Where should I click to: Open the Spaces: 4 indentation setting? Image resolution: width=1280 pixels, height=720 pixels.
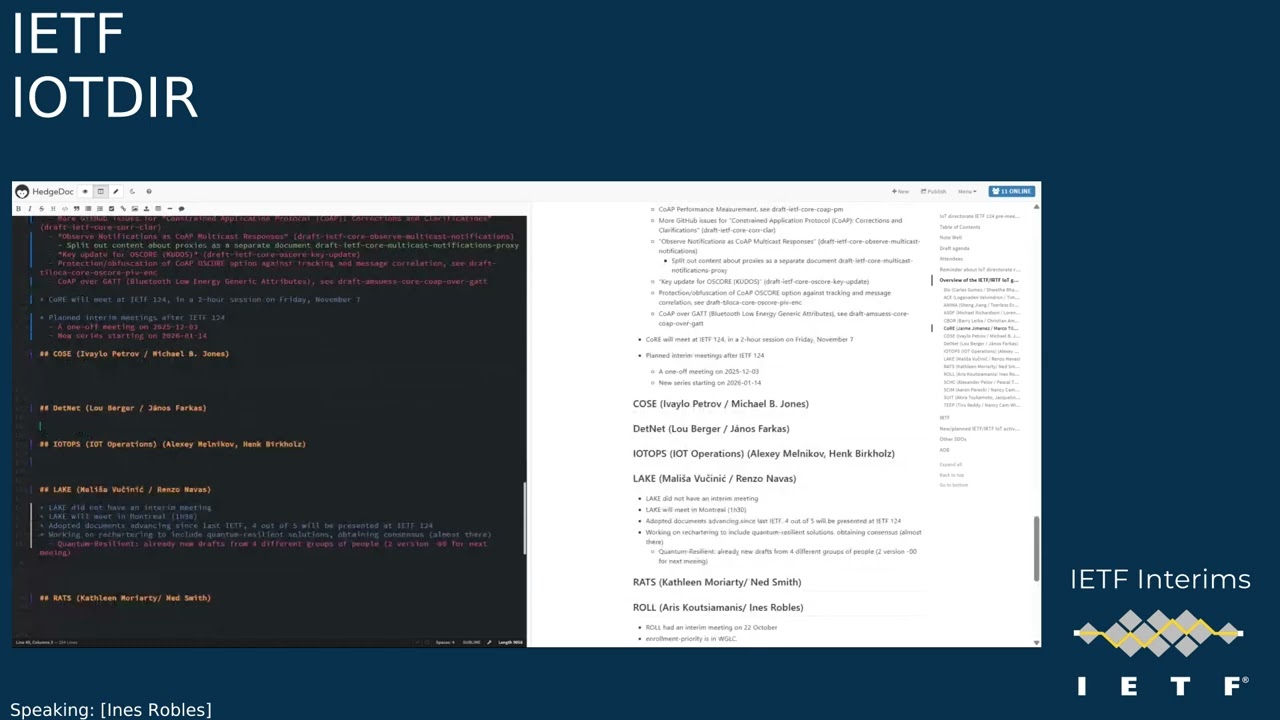pyautogui.click(x=445, y=642)
